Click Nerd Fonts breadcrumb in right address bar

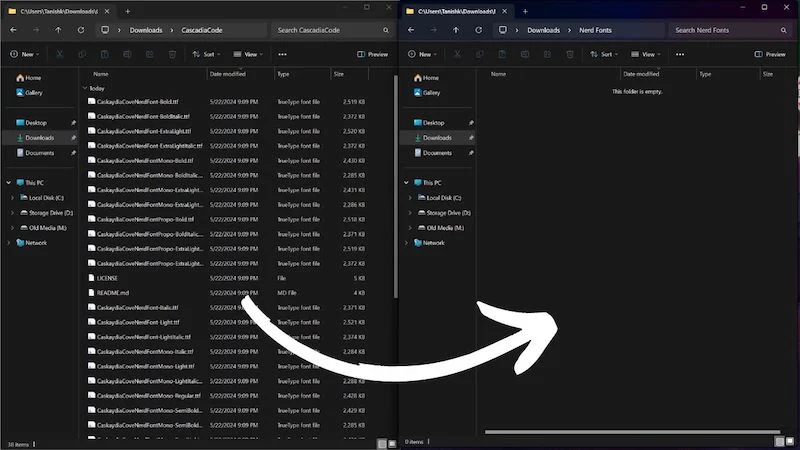[x=595, y=30]
